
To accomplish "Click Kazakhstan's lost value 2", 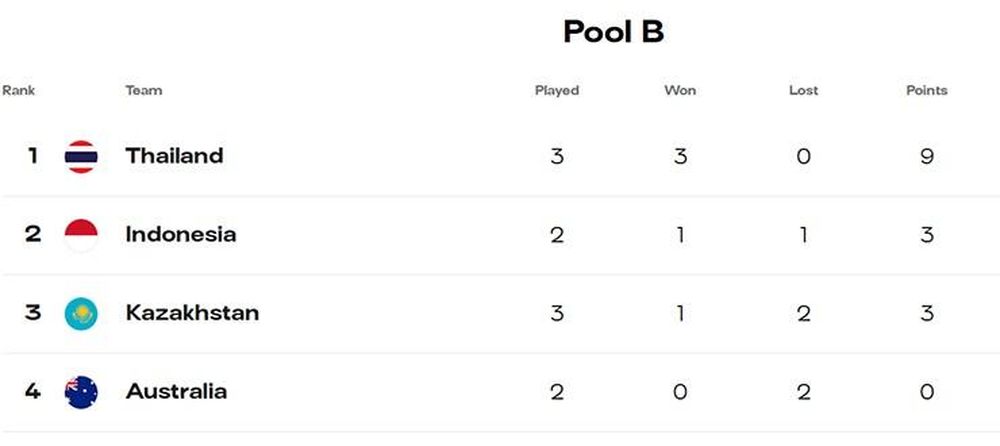I will pyautogui.click(x=804, y=313).
